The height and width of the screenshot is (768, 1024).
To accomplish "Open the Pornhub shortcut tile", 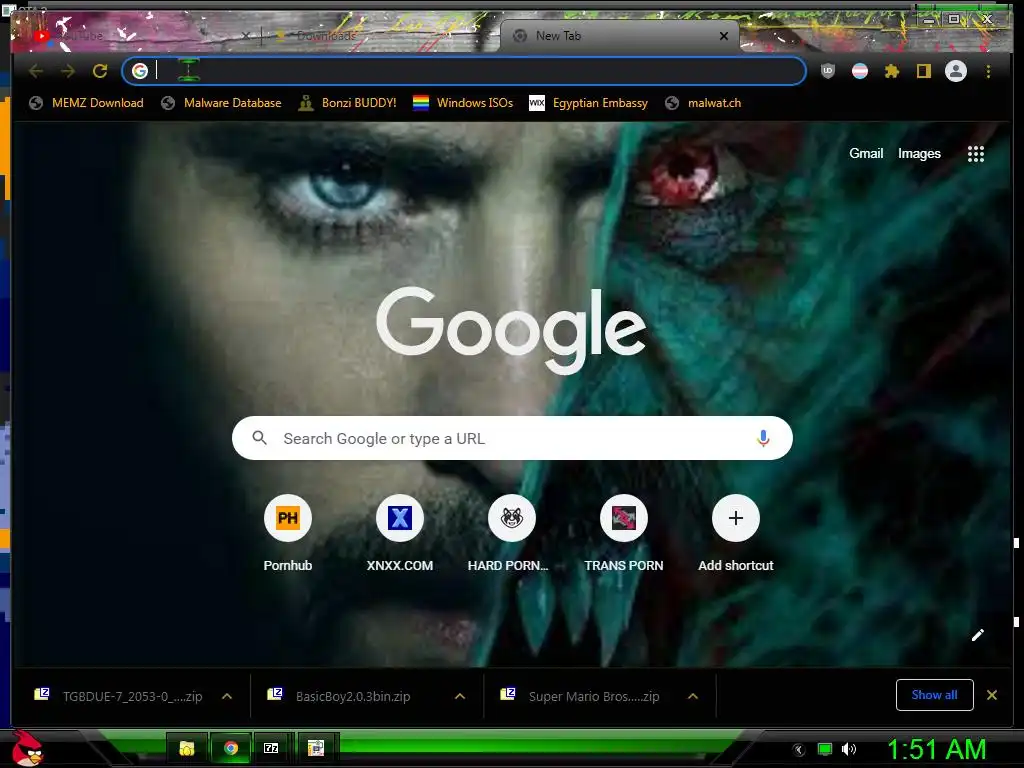I will tap(288, 534).
